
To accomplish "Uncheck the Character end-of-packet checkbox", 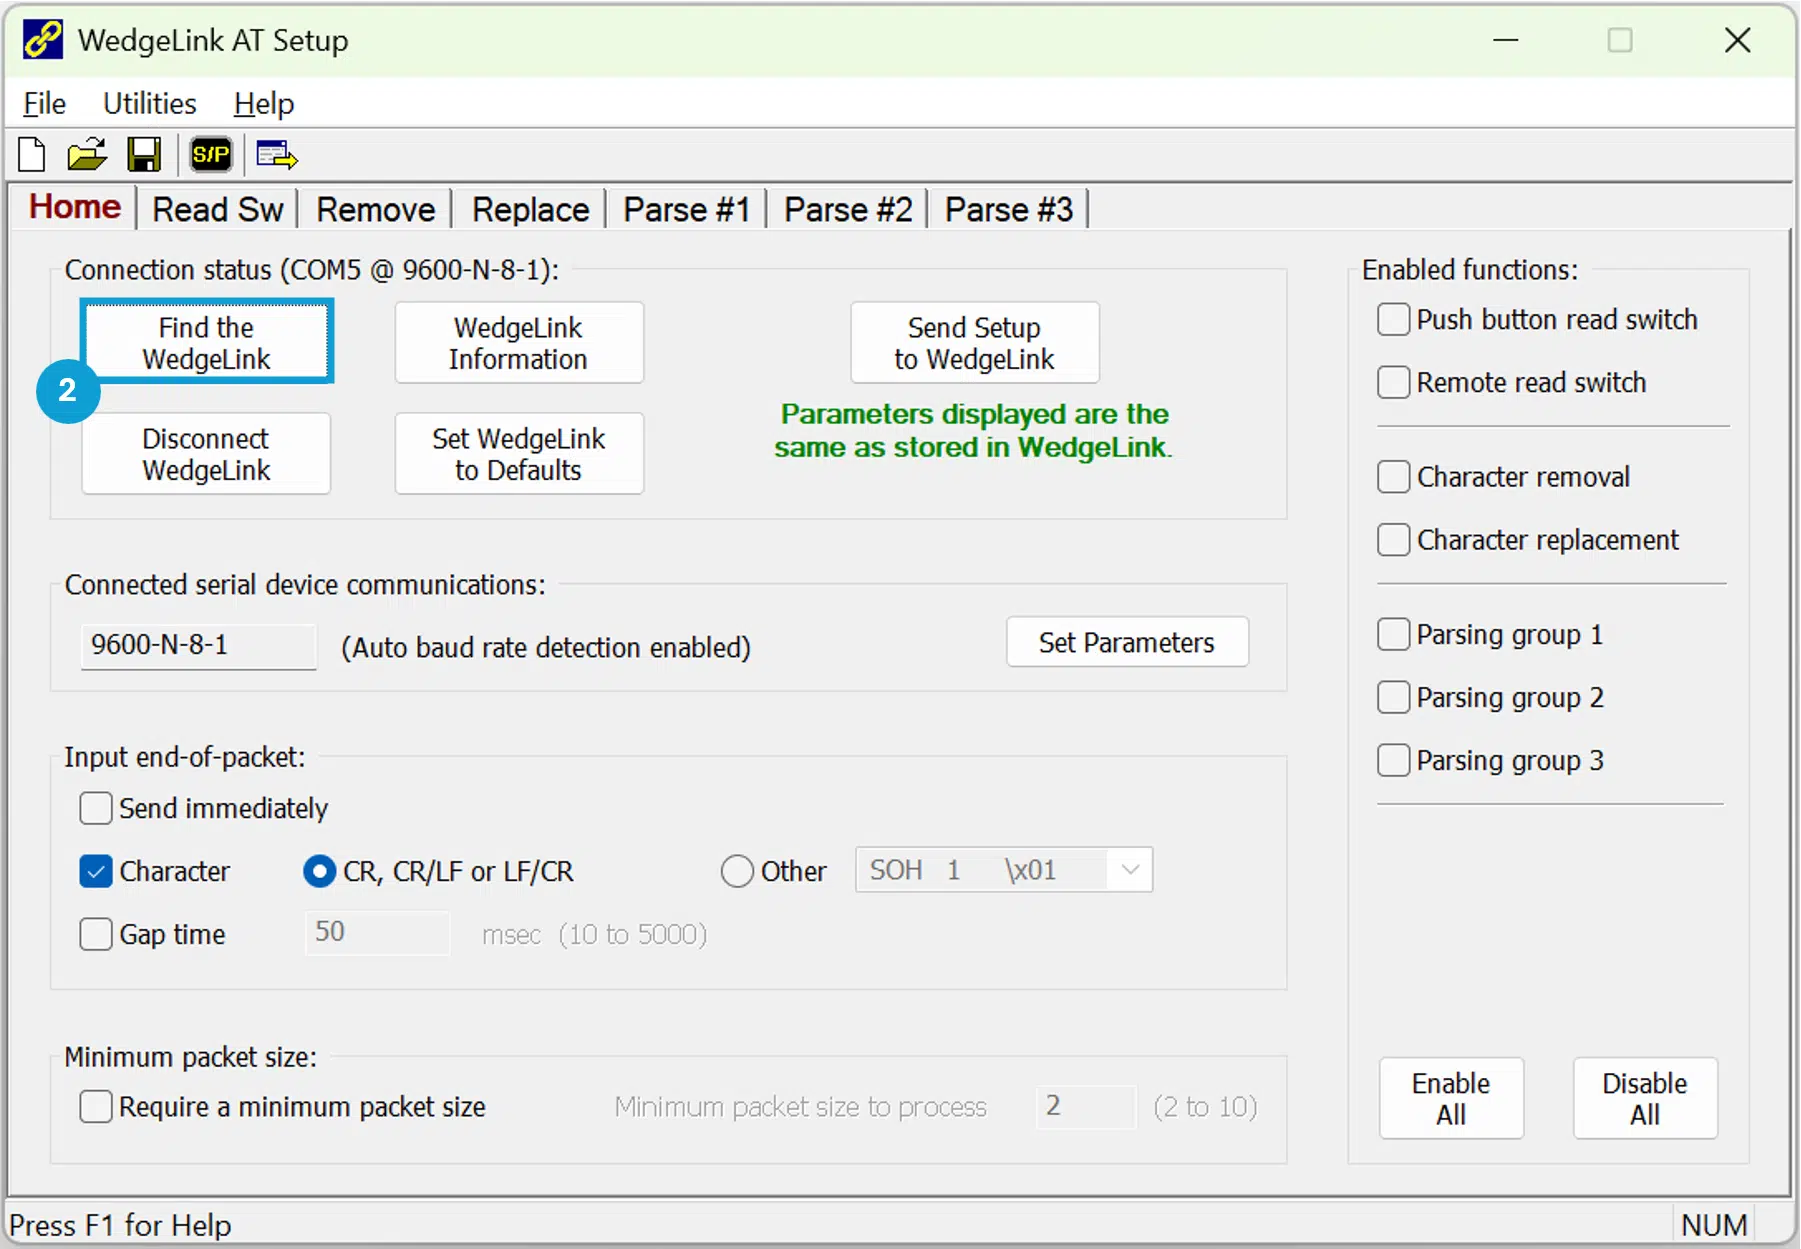I will pyautogui.click(x=96, y=871).
